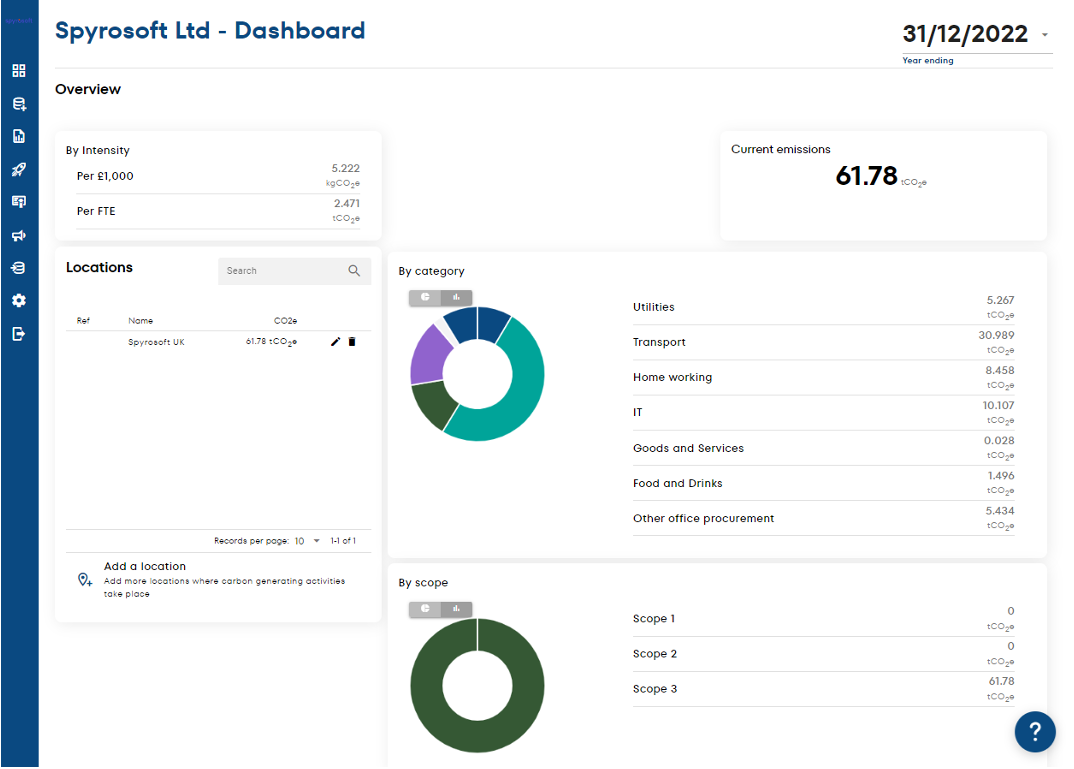This screenshot has height=769, width=1074.
Task: Click the megaphone icon in sidebar
Action: click(19, 235)
